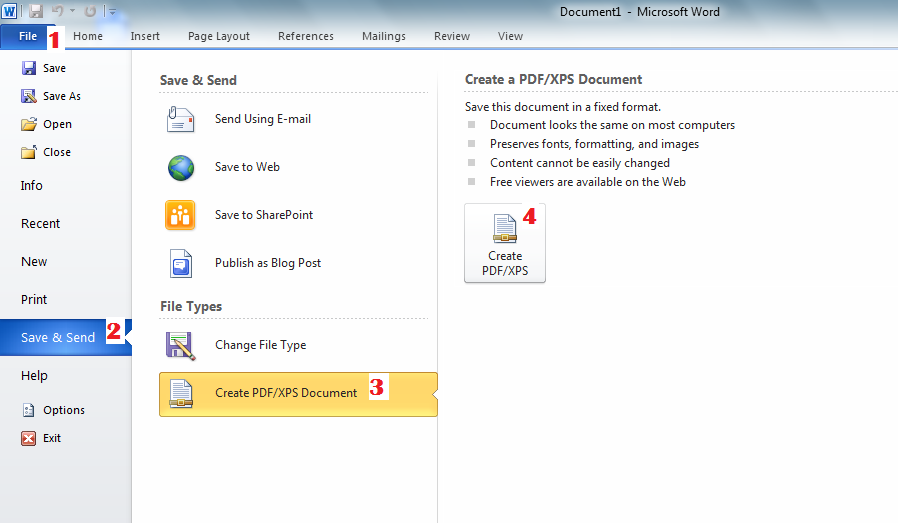The image size is (898, 523).
Task: Click the Open folder icon in sidebar
Action: [29, 124]
